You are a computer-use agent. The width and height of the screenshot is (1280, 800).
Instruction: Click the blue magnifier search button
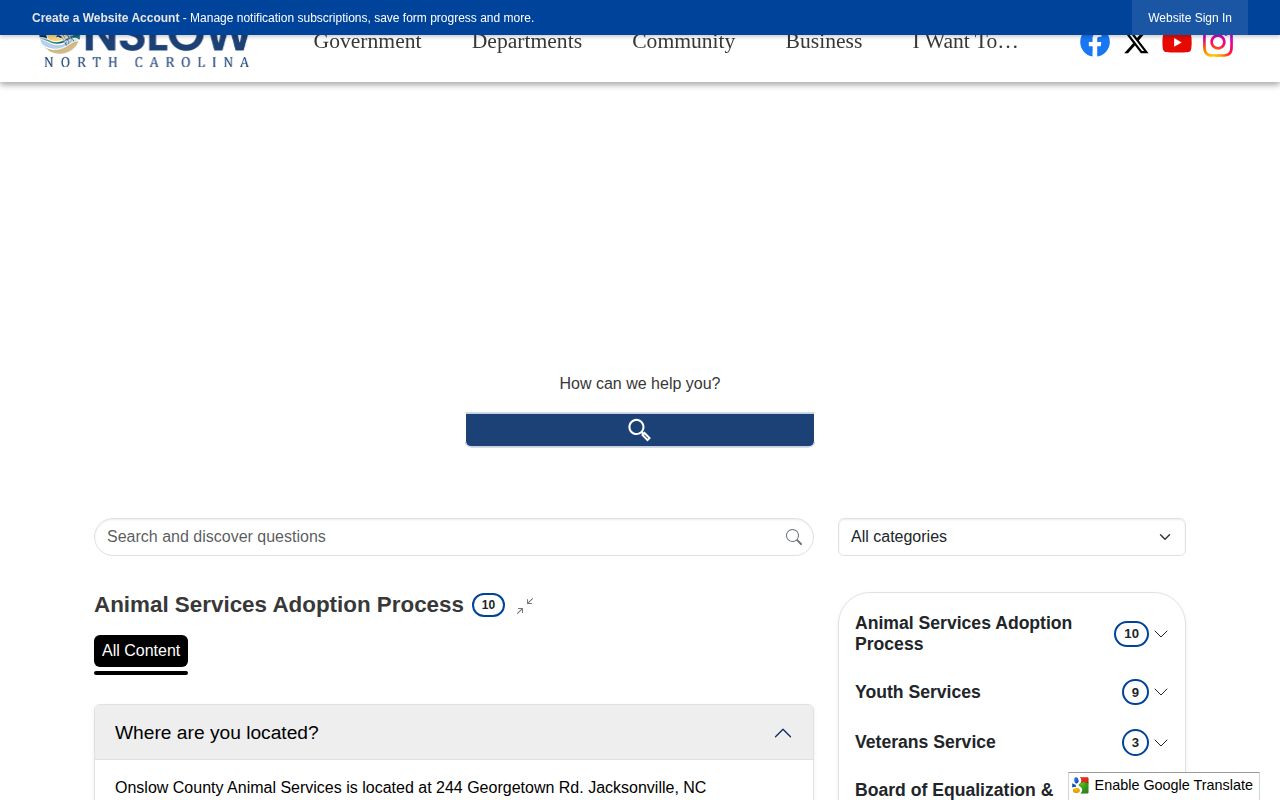(x=640, y=430)
